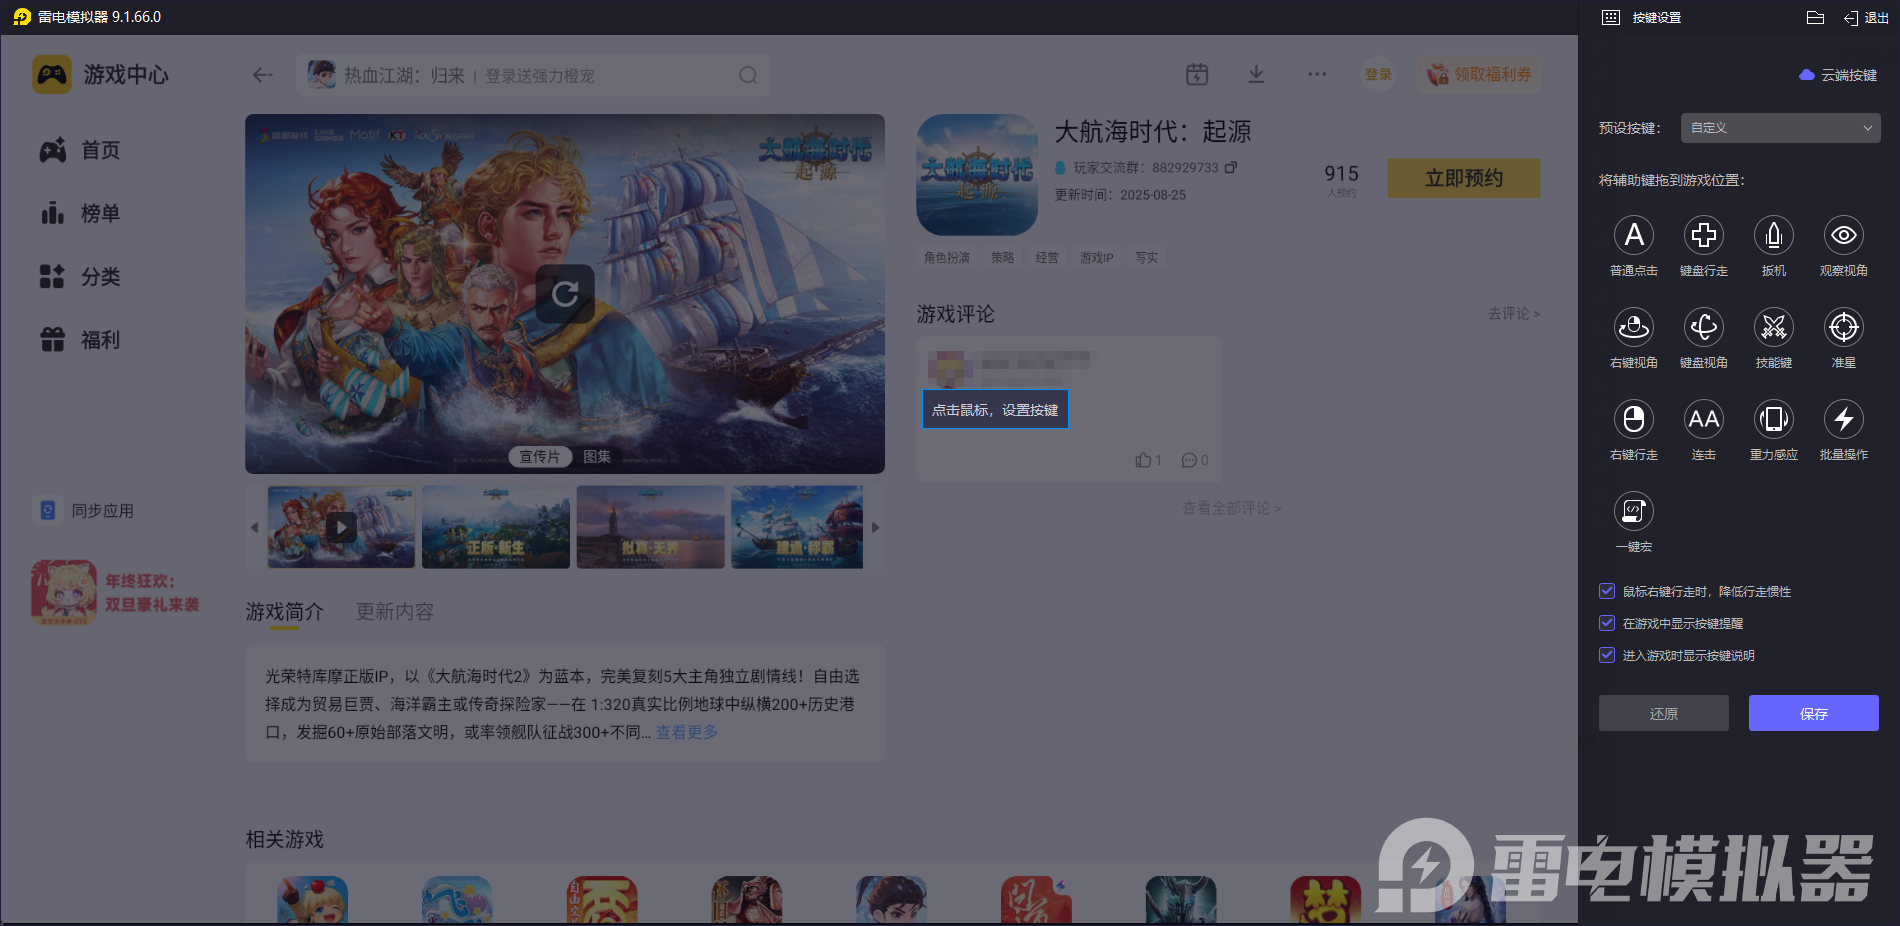This screenshot has width=1900, height=926.
Task: Switch to the 游戏简介 tab
Action: [x=285, y=611]
